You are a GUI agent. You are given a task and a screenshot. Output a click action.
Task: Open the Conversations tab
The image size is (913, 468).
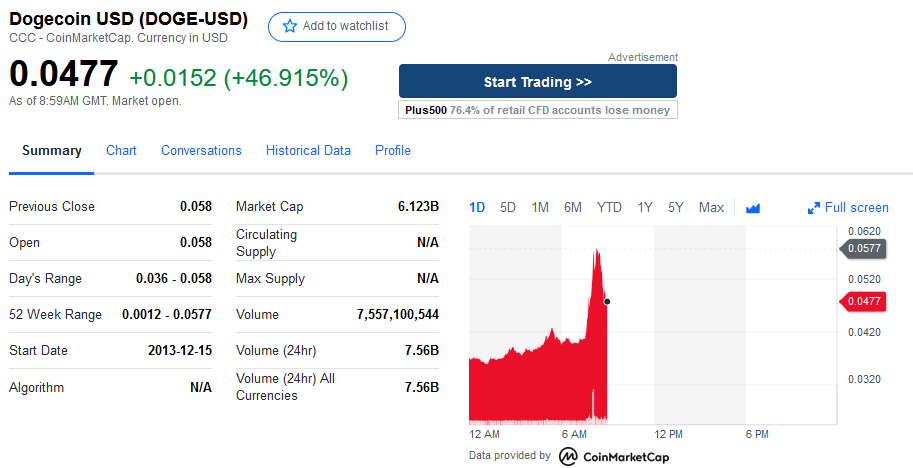(201, 150)
